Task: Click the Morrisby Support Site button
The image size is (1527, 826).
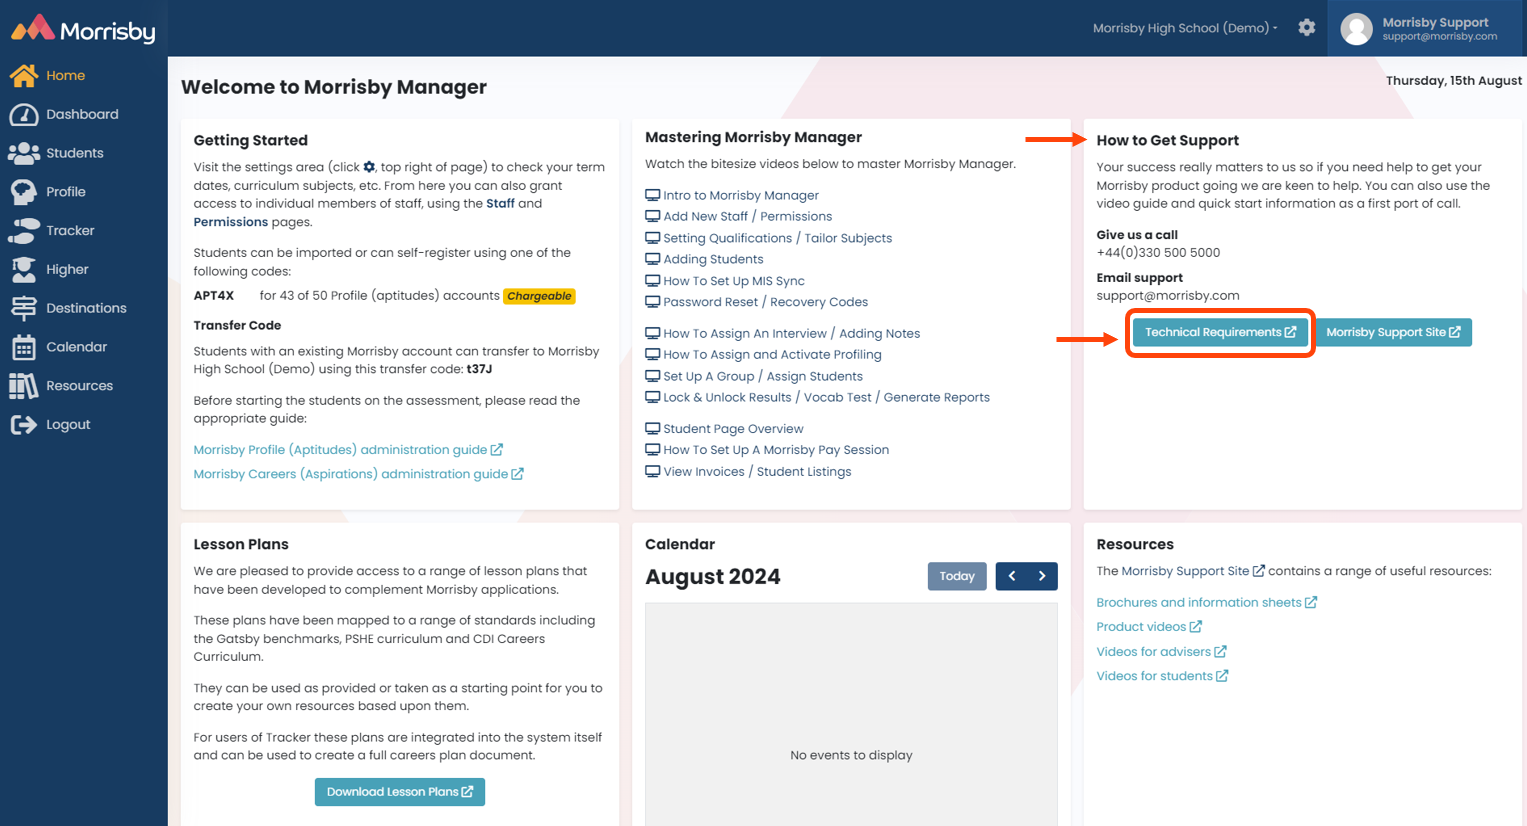Action: click(1393, 332)
